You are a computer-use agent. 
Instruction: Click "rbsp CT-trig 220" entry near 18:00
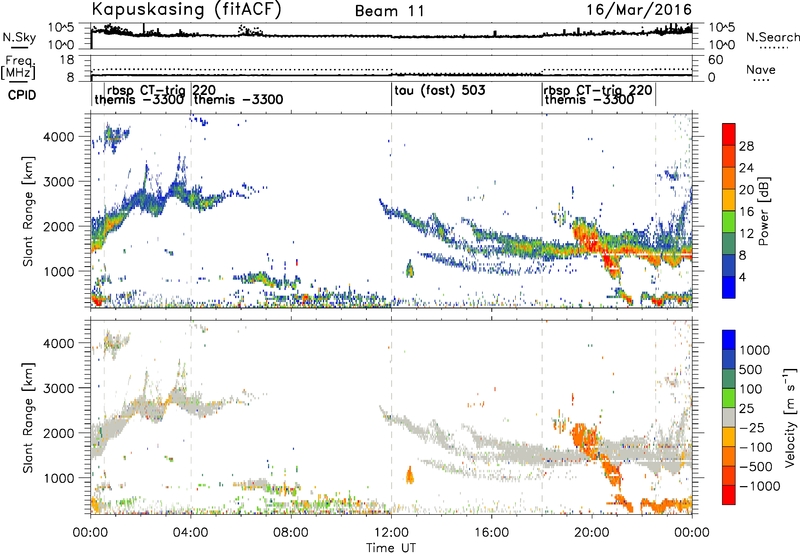598,90
